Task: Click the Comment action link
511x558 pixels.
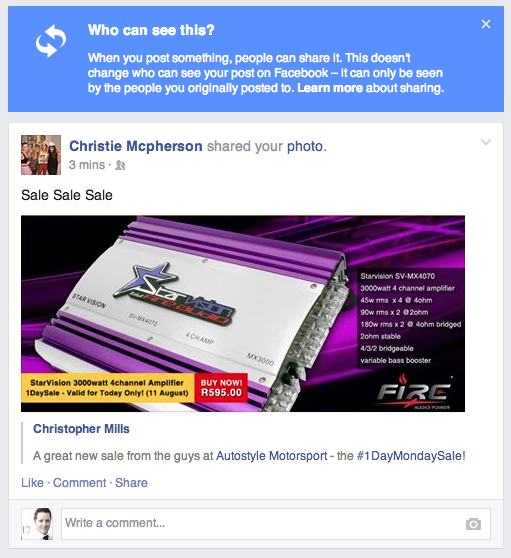Action: (79, 483)
